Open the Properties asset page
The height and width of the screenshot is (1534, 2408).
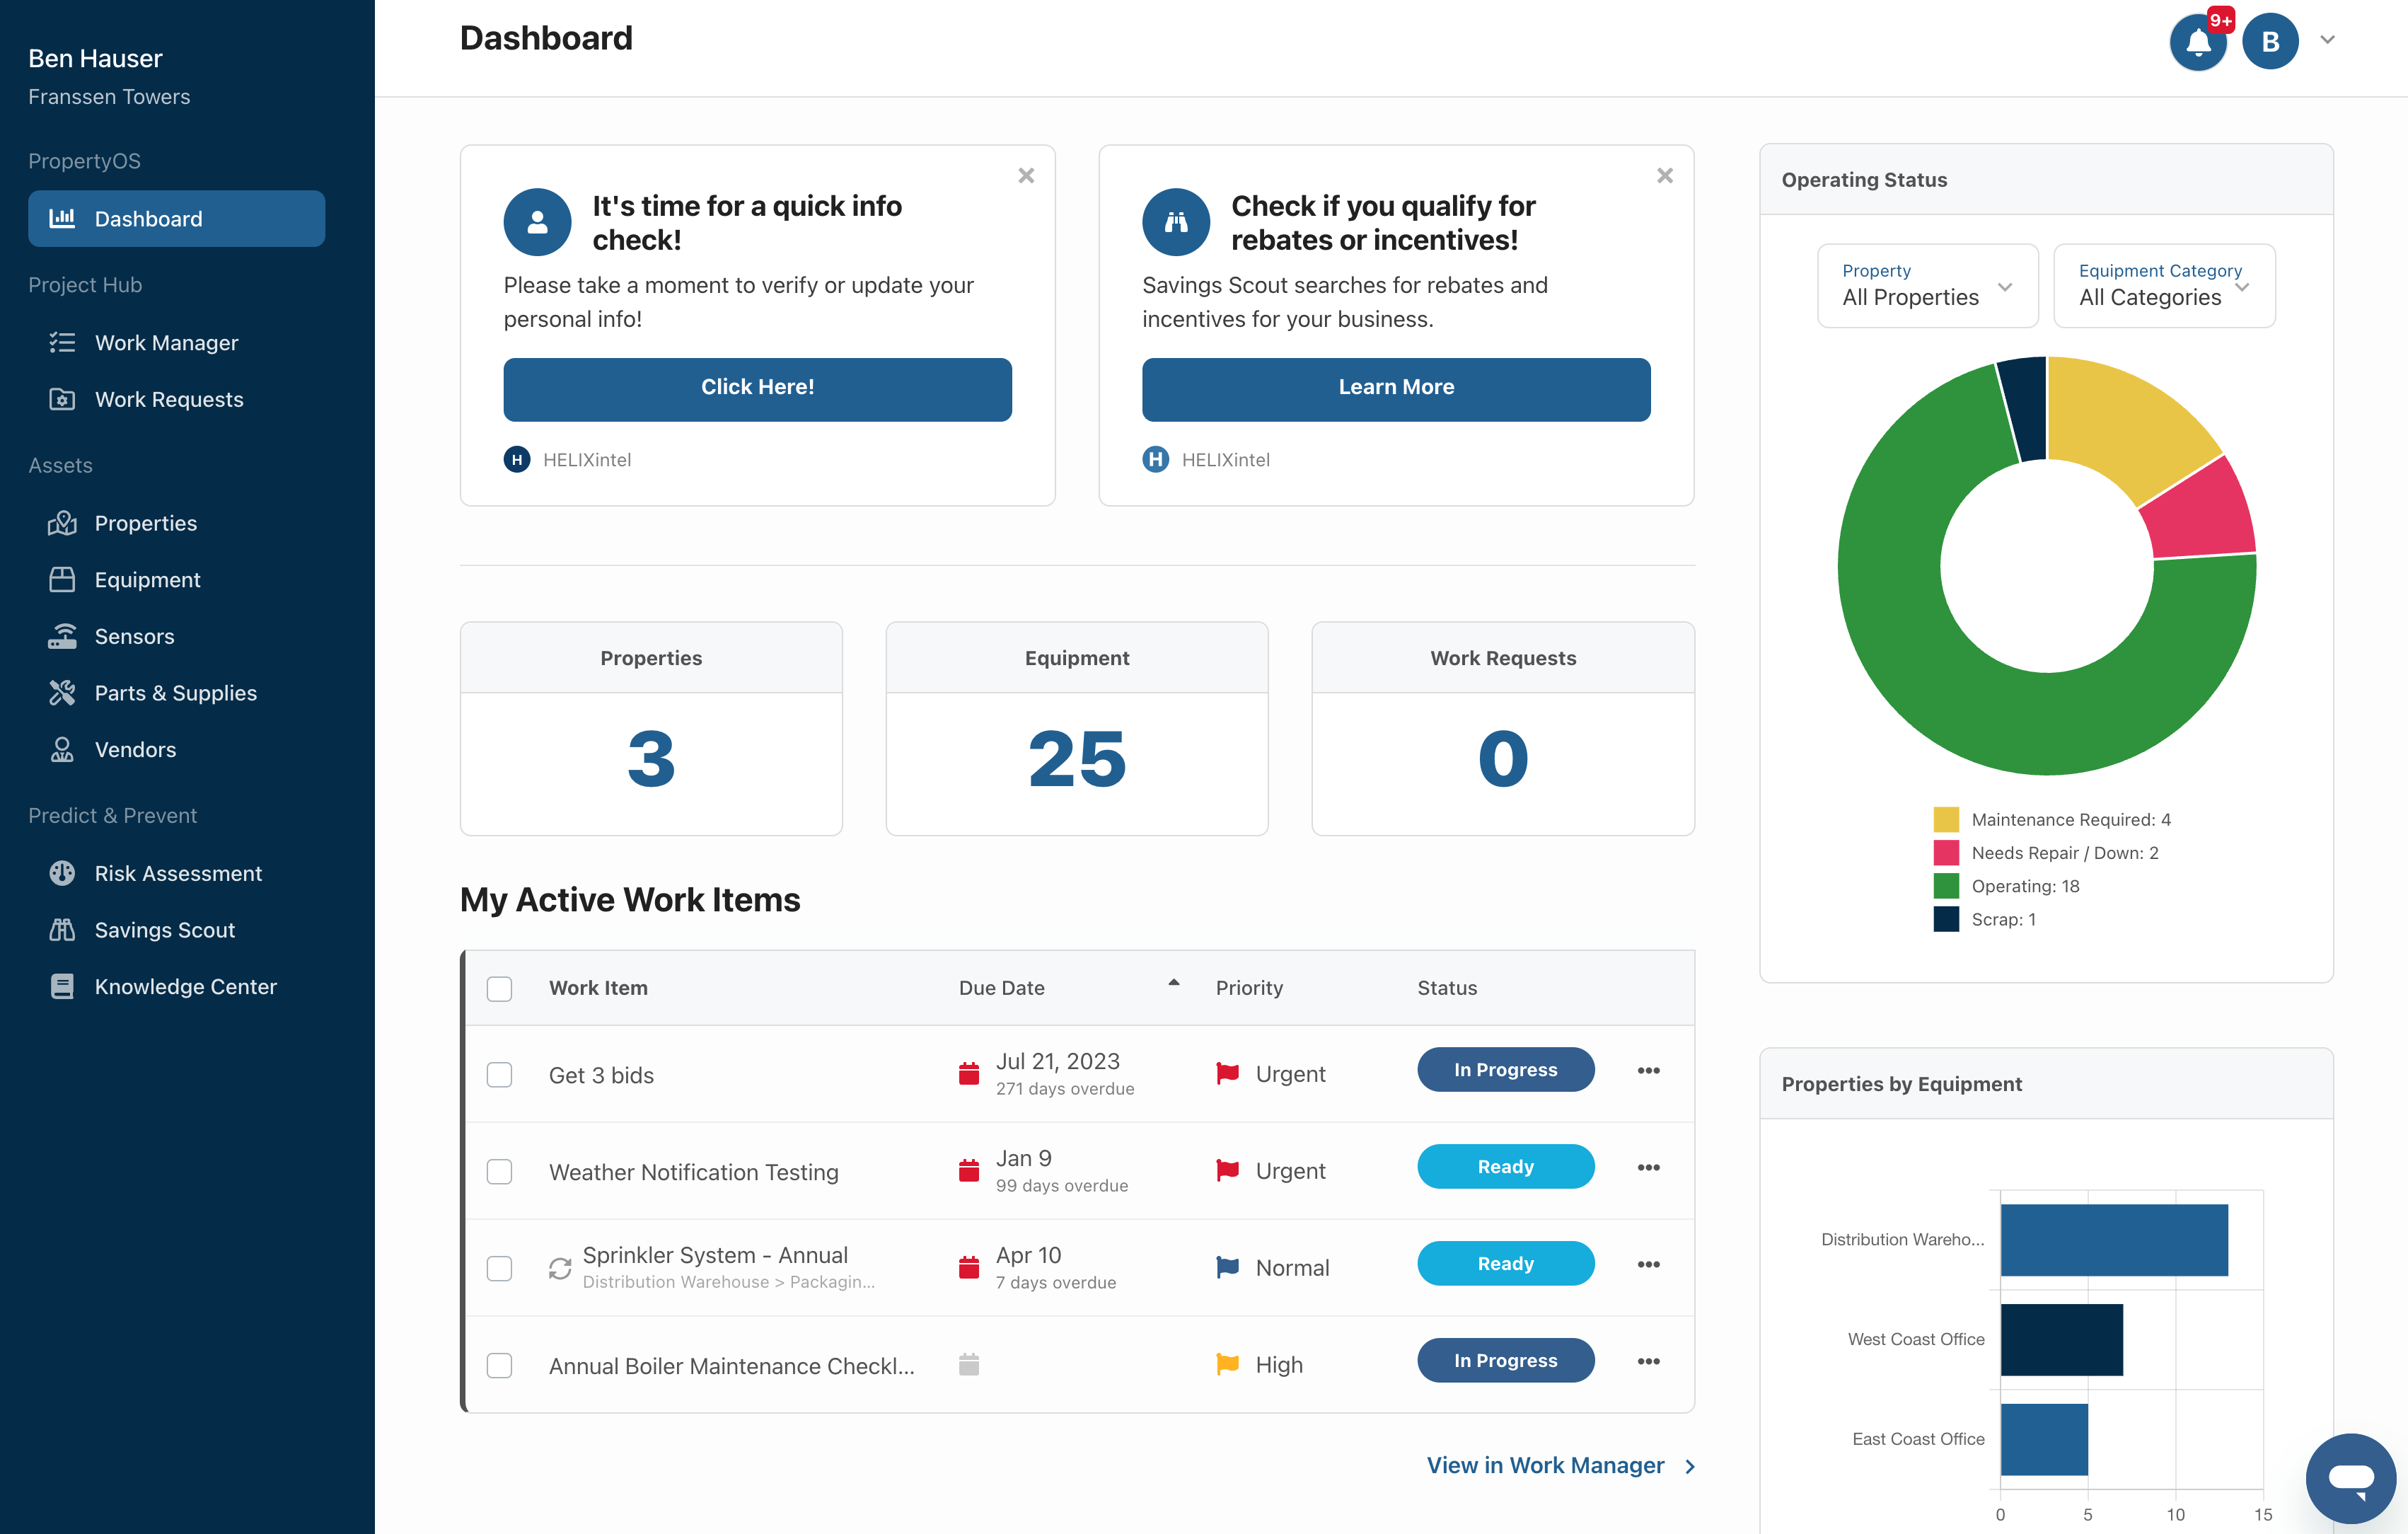tap(146, 522)
